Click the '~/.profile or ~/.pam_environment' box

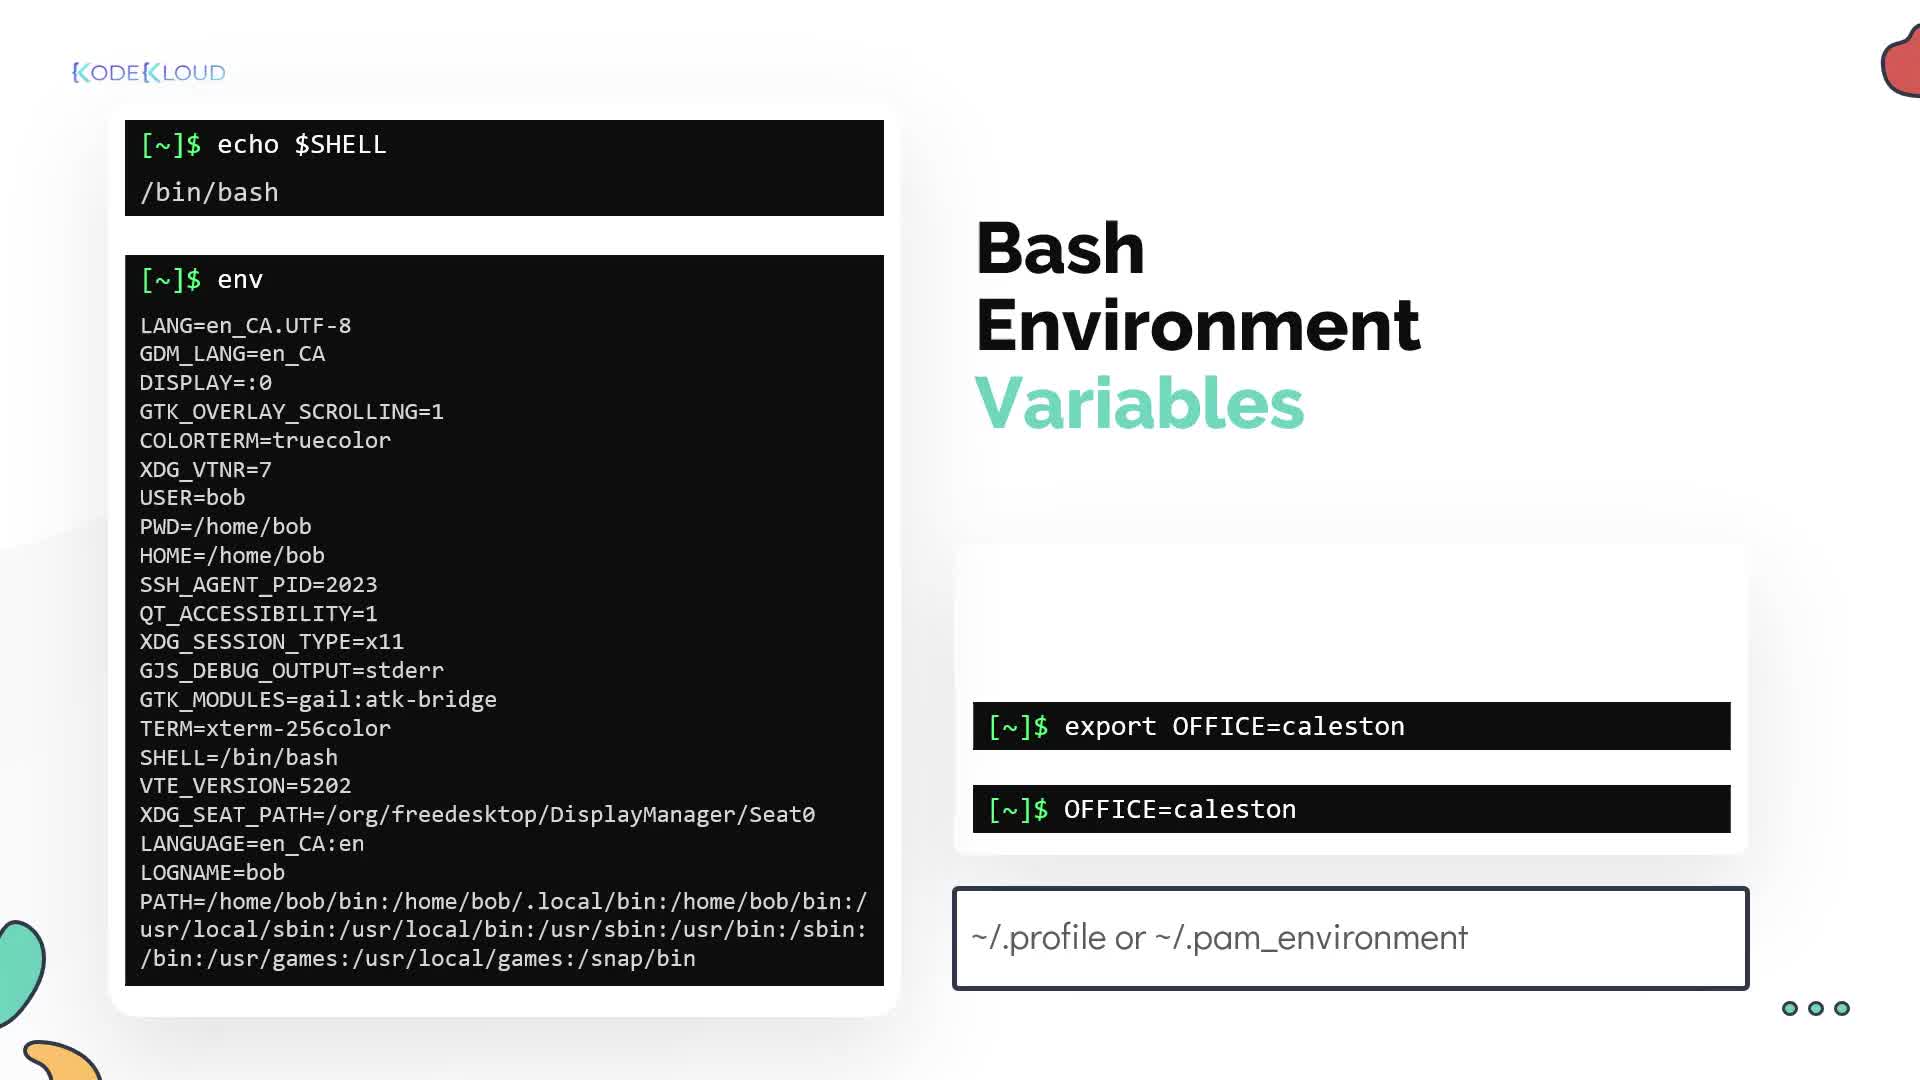(x=1351, y=938)
